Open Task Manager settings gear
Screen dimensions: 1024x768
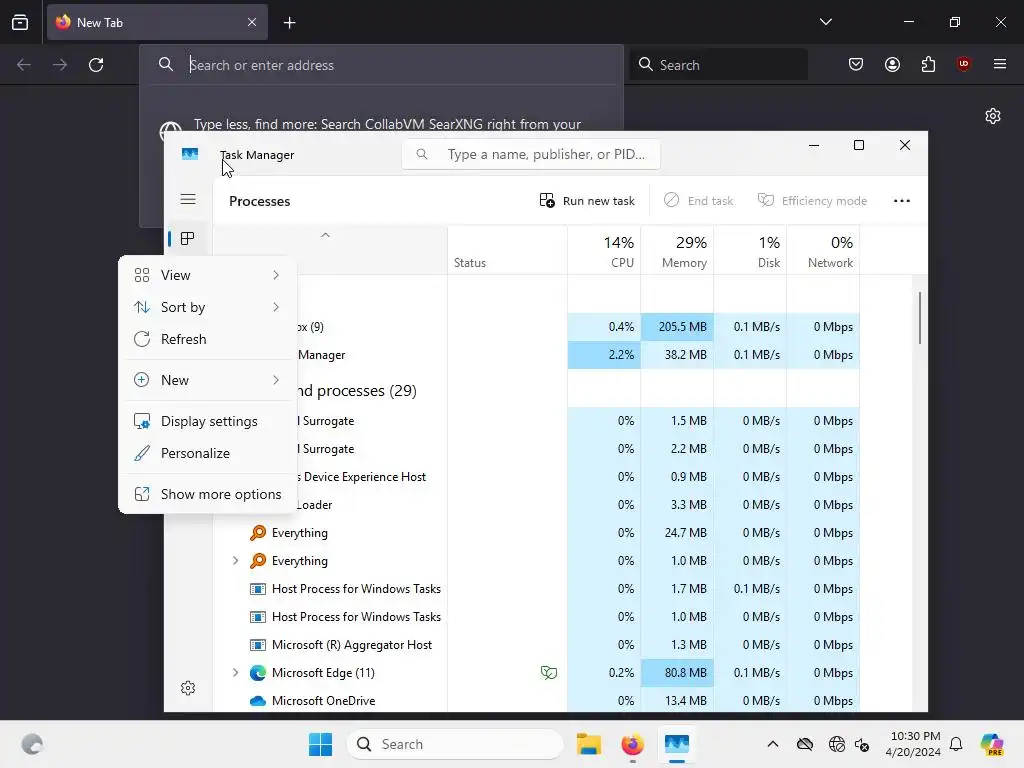tap(188, 688)
